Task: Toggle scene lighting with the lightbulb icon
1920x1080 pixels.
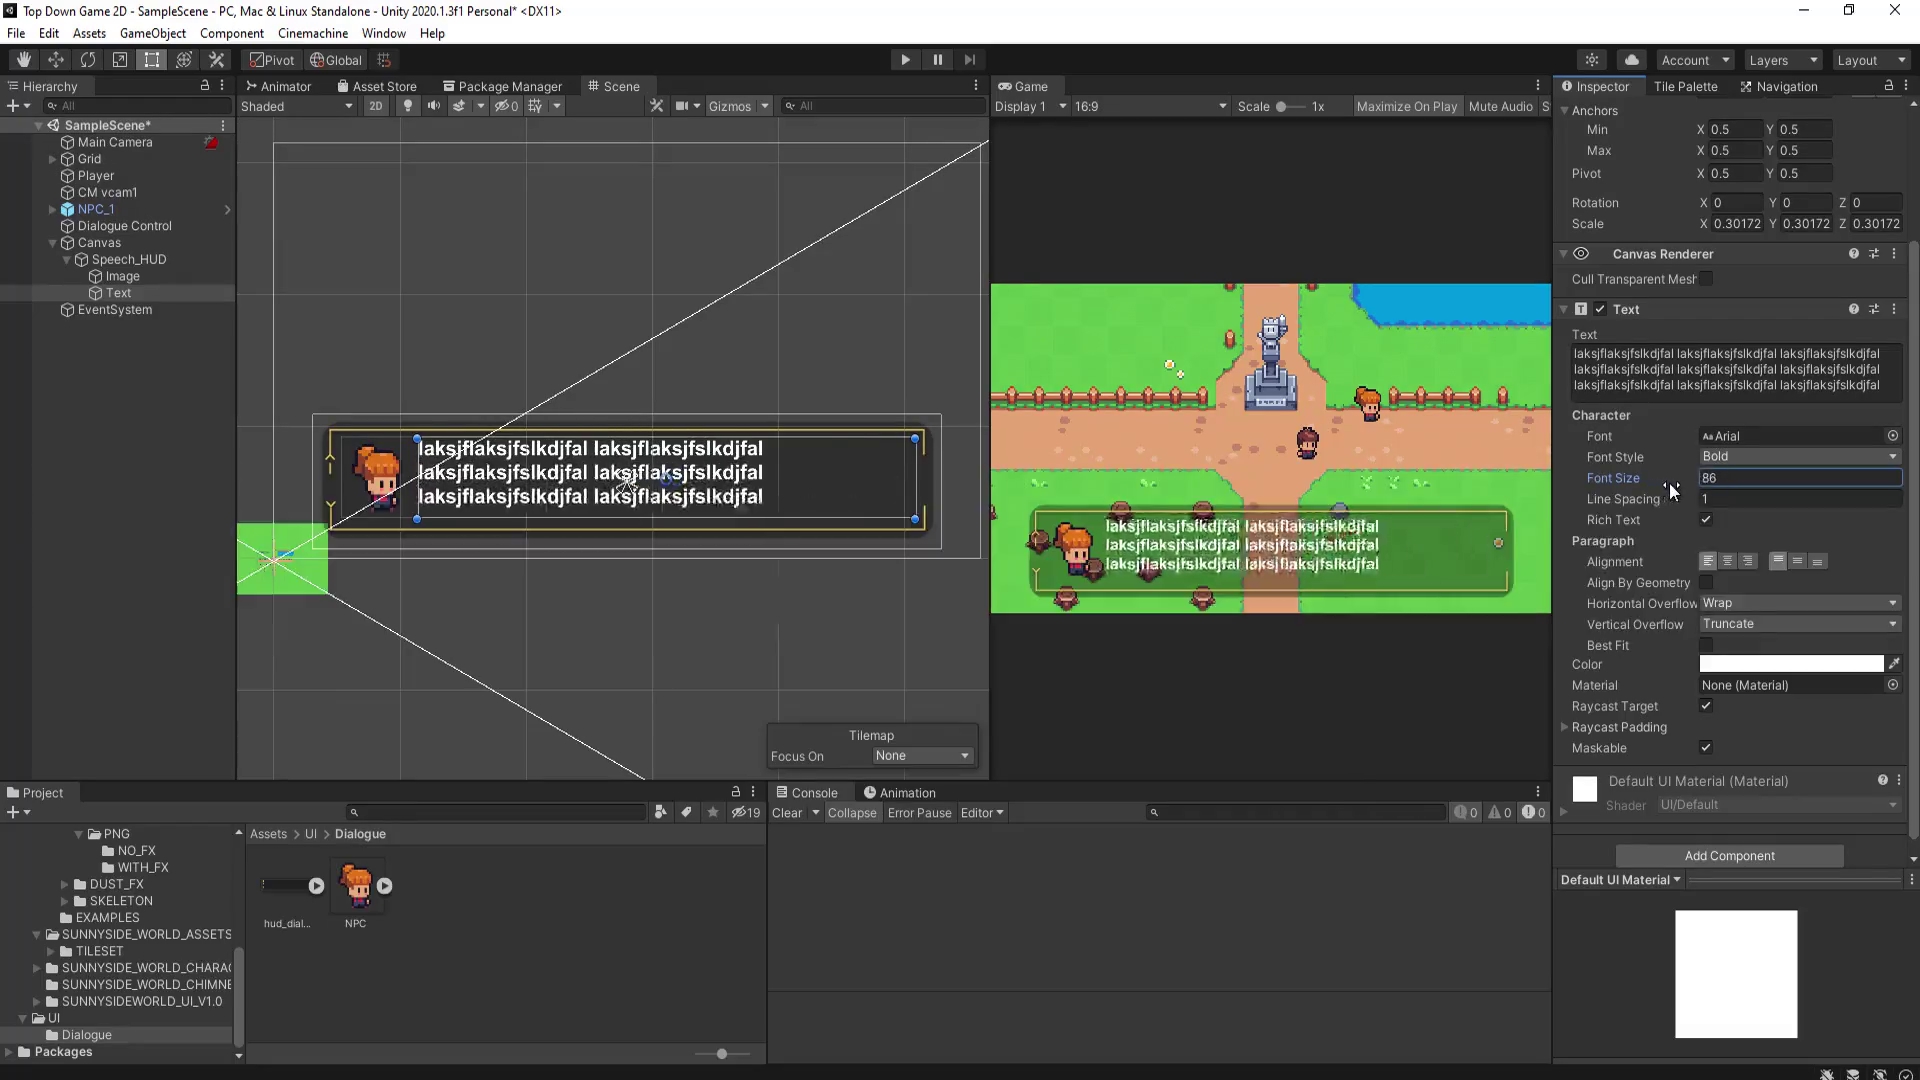Action: click(x=407, y=106)
